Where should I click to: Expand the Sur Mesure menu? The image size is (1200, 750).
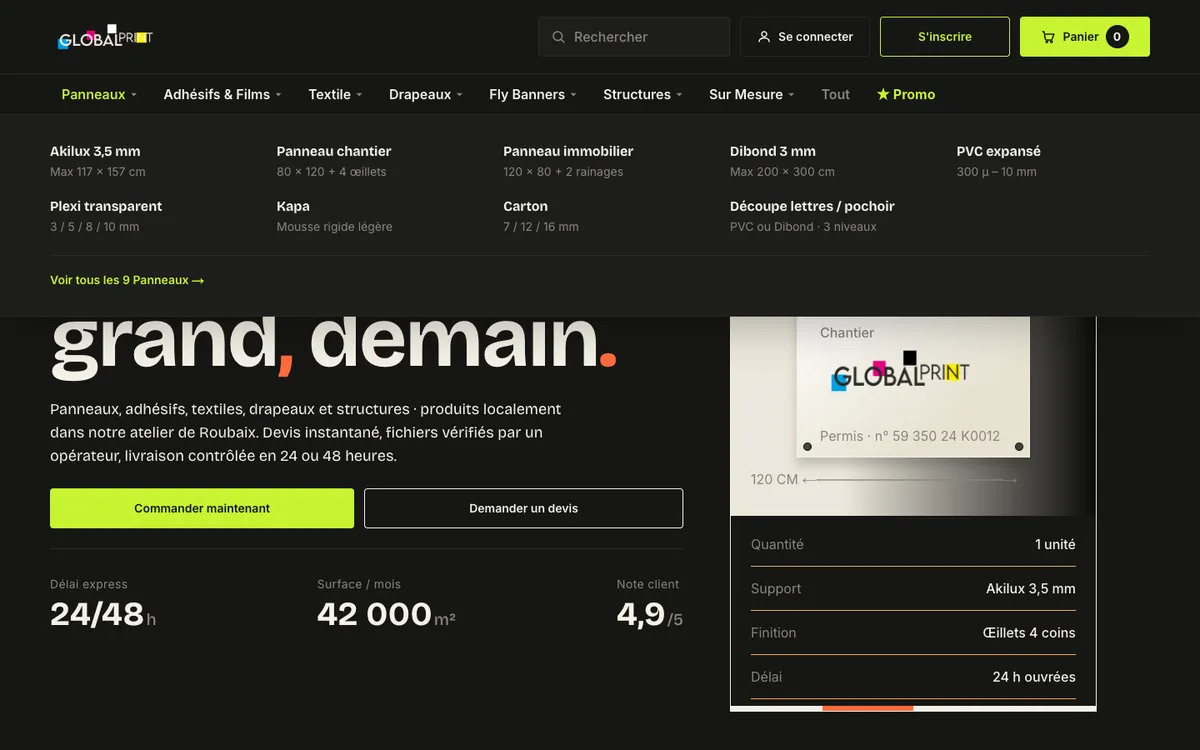[x=752, y=94]
